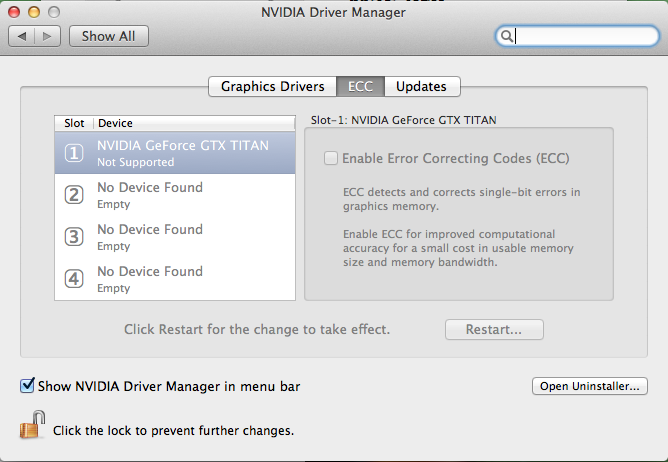Open the Updates tab
Viewport: 668px width, 462px height.
coord(421,86)
